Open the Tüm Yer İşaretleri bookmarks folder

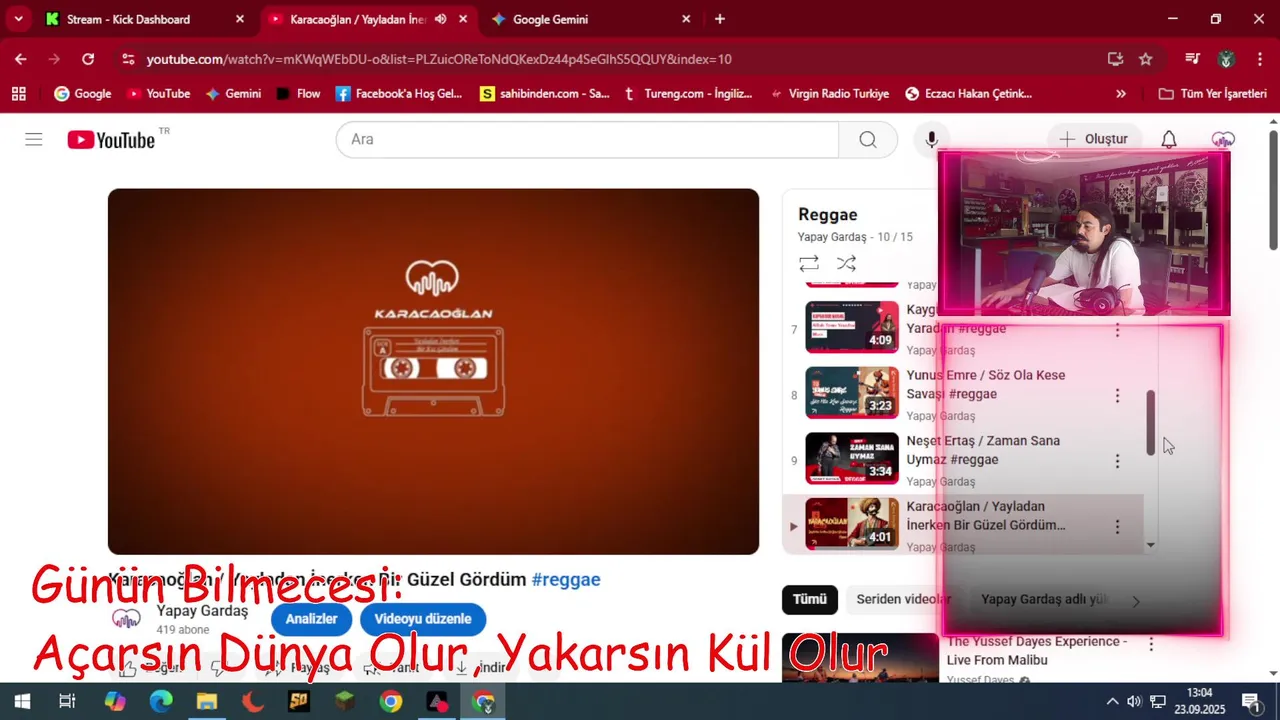(1212, 94)
